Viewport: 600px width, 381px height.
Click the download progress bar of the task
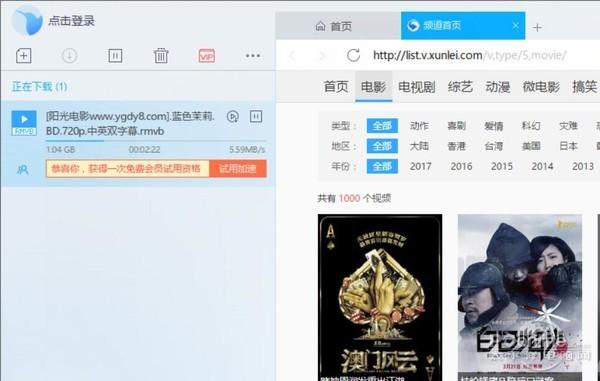tap(156, 141)
